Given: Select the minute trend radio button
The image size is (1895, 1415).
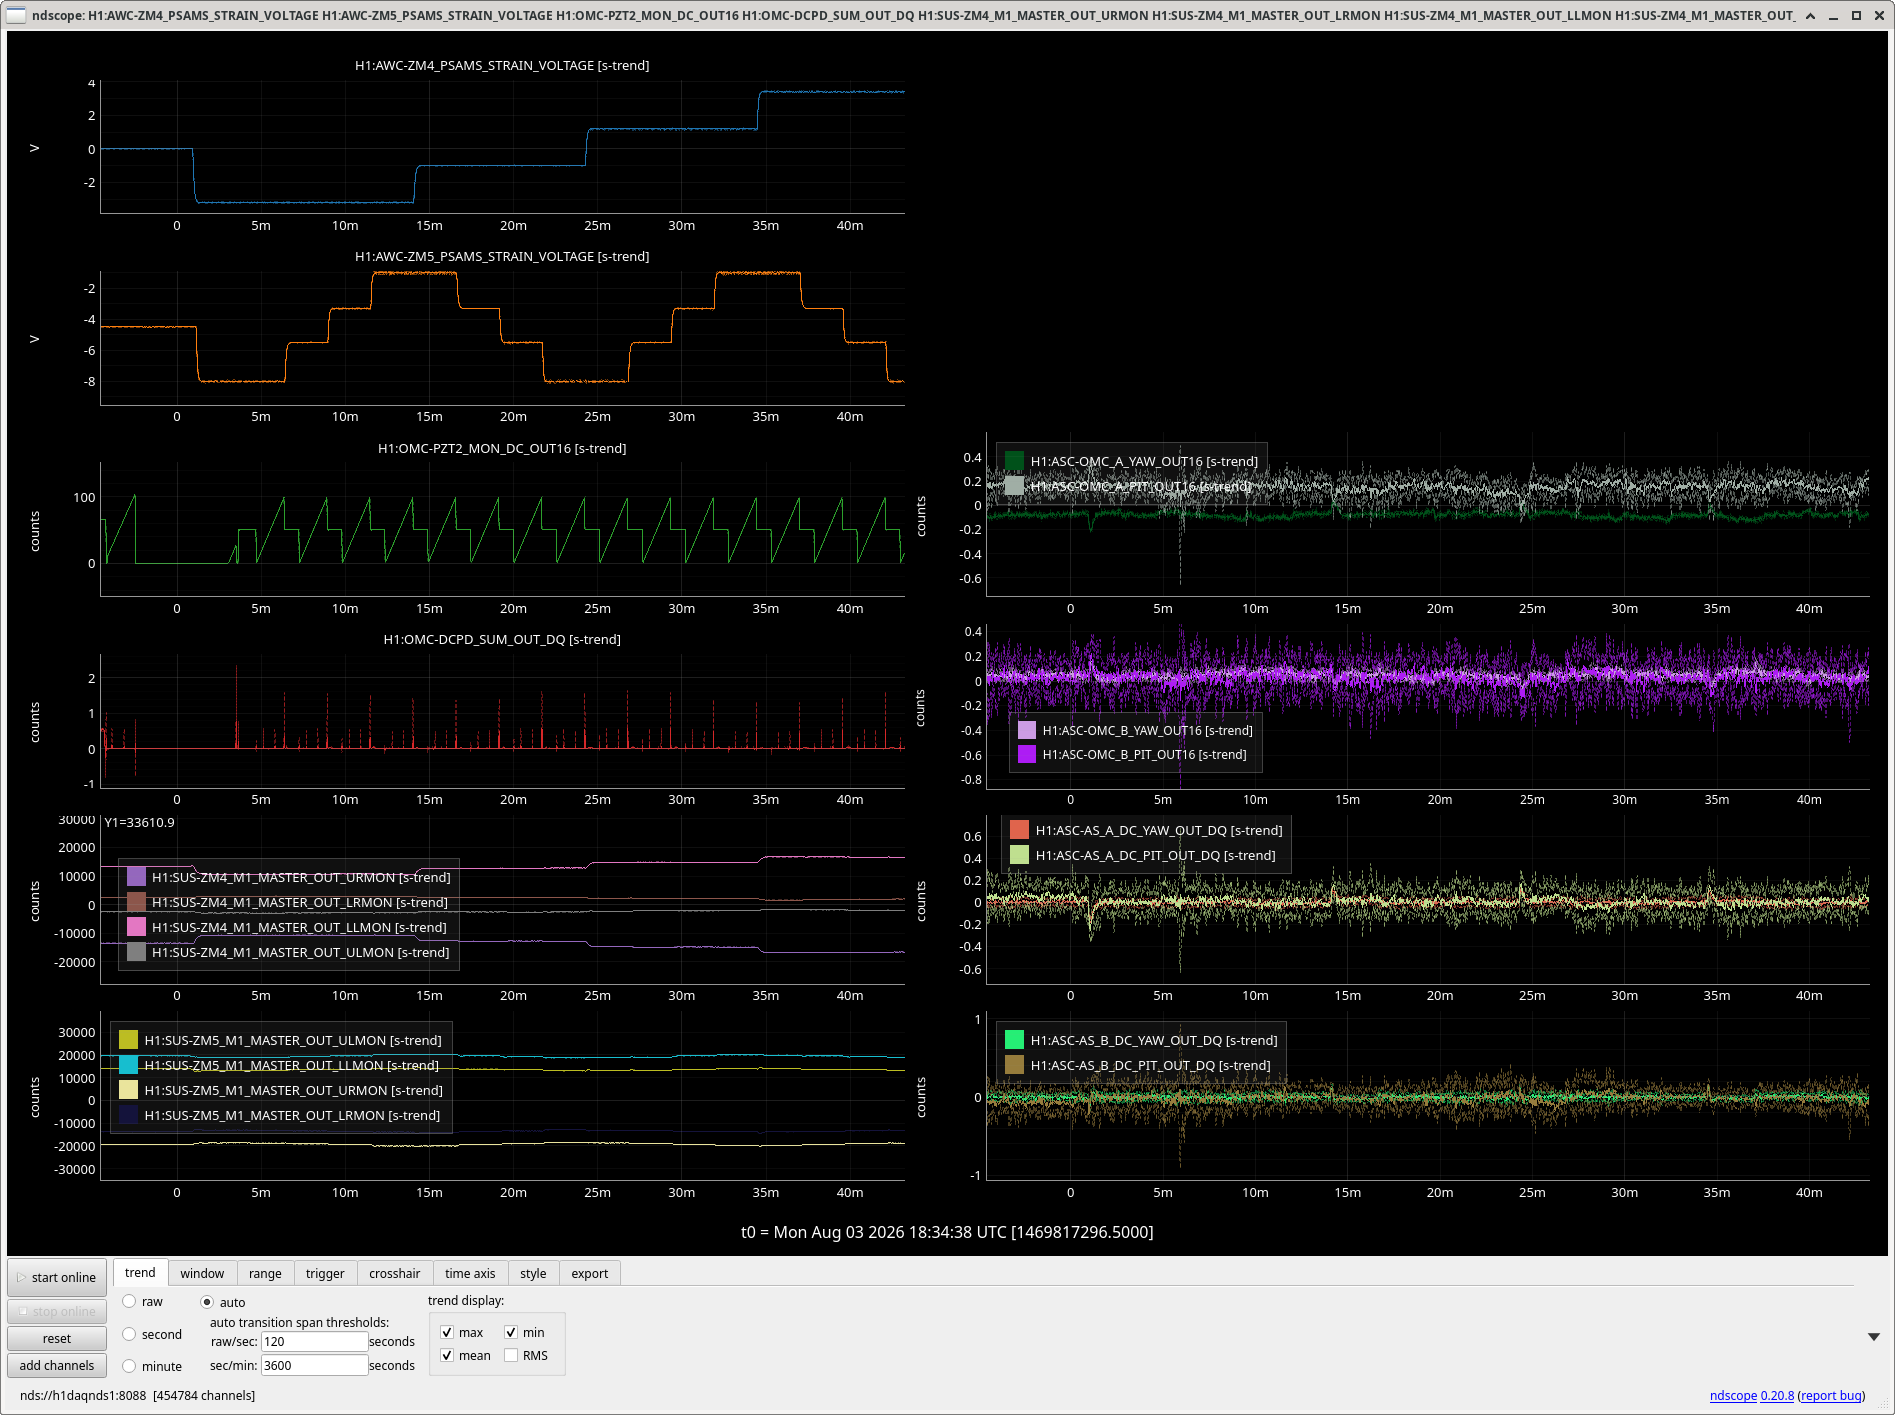Looking at the screenshot, I should point(129,1366).
